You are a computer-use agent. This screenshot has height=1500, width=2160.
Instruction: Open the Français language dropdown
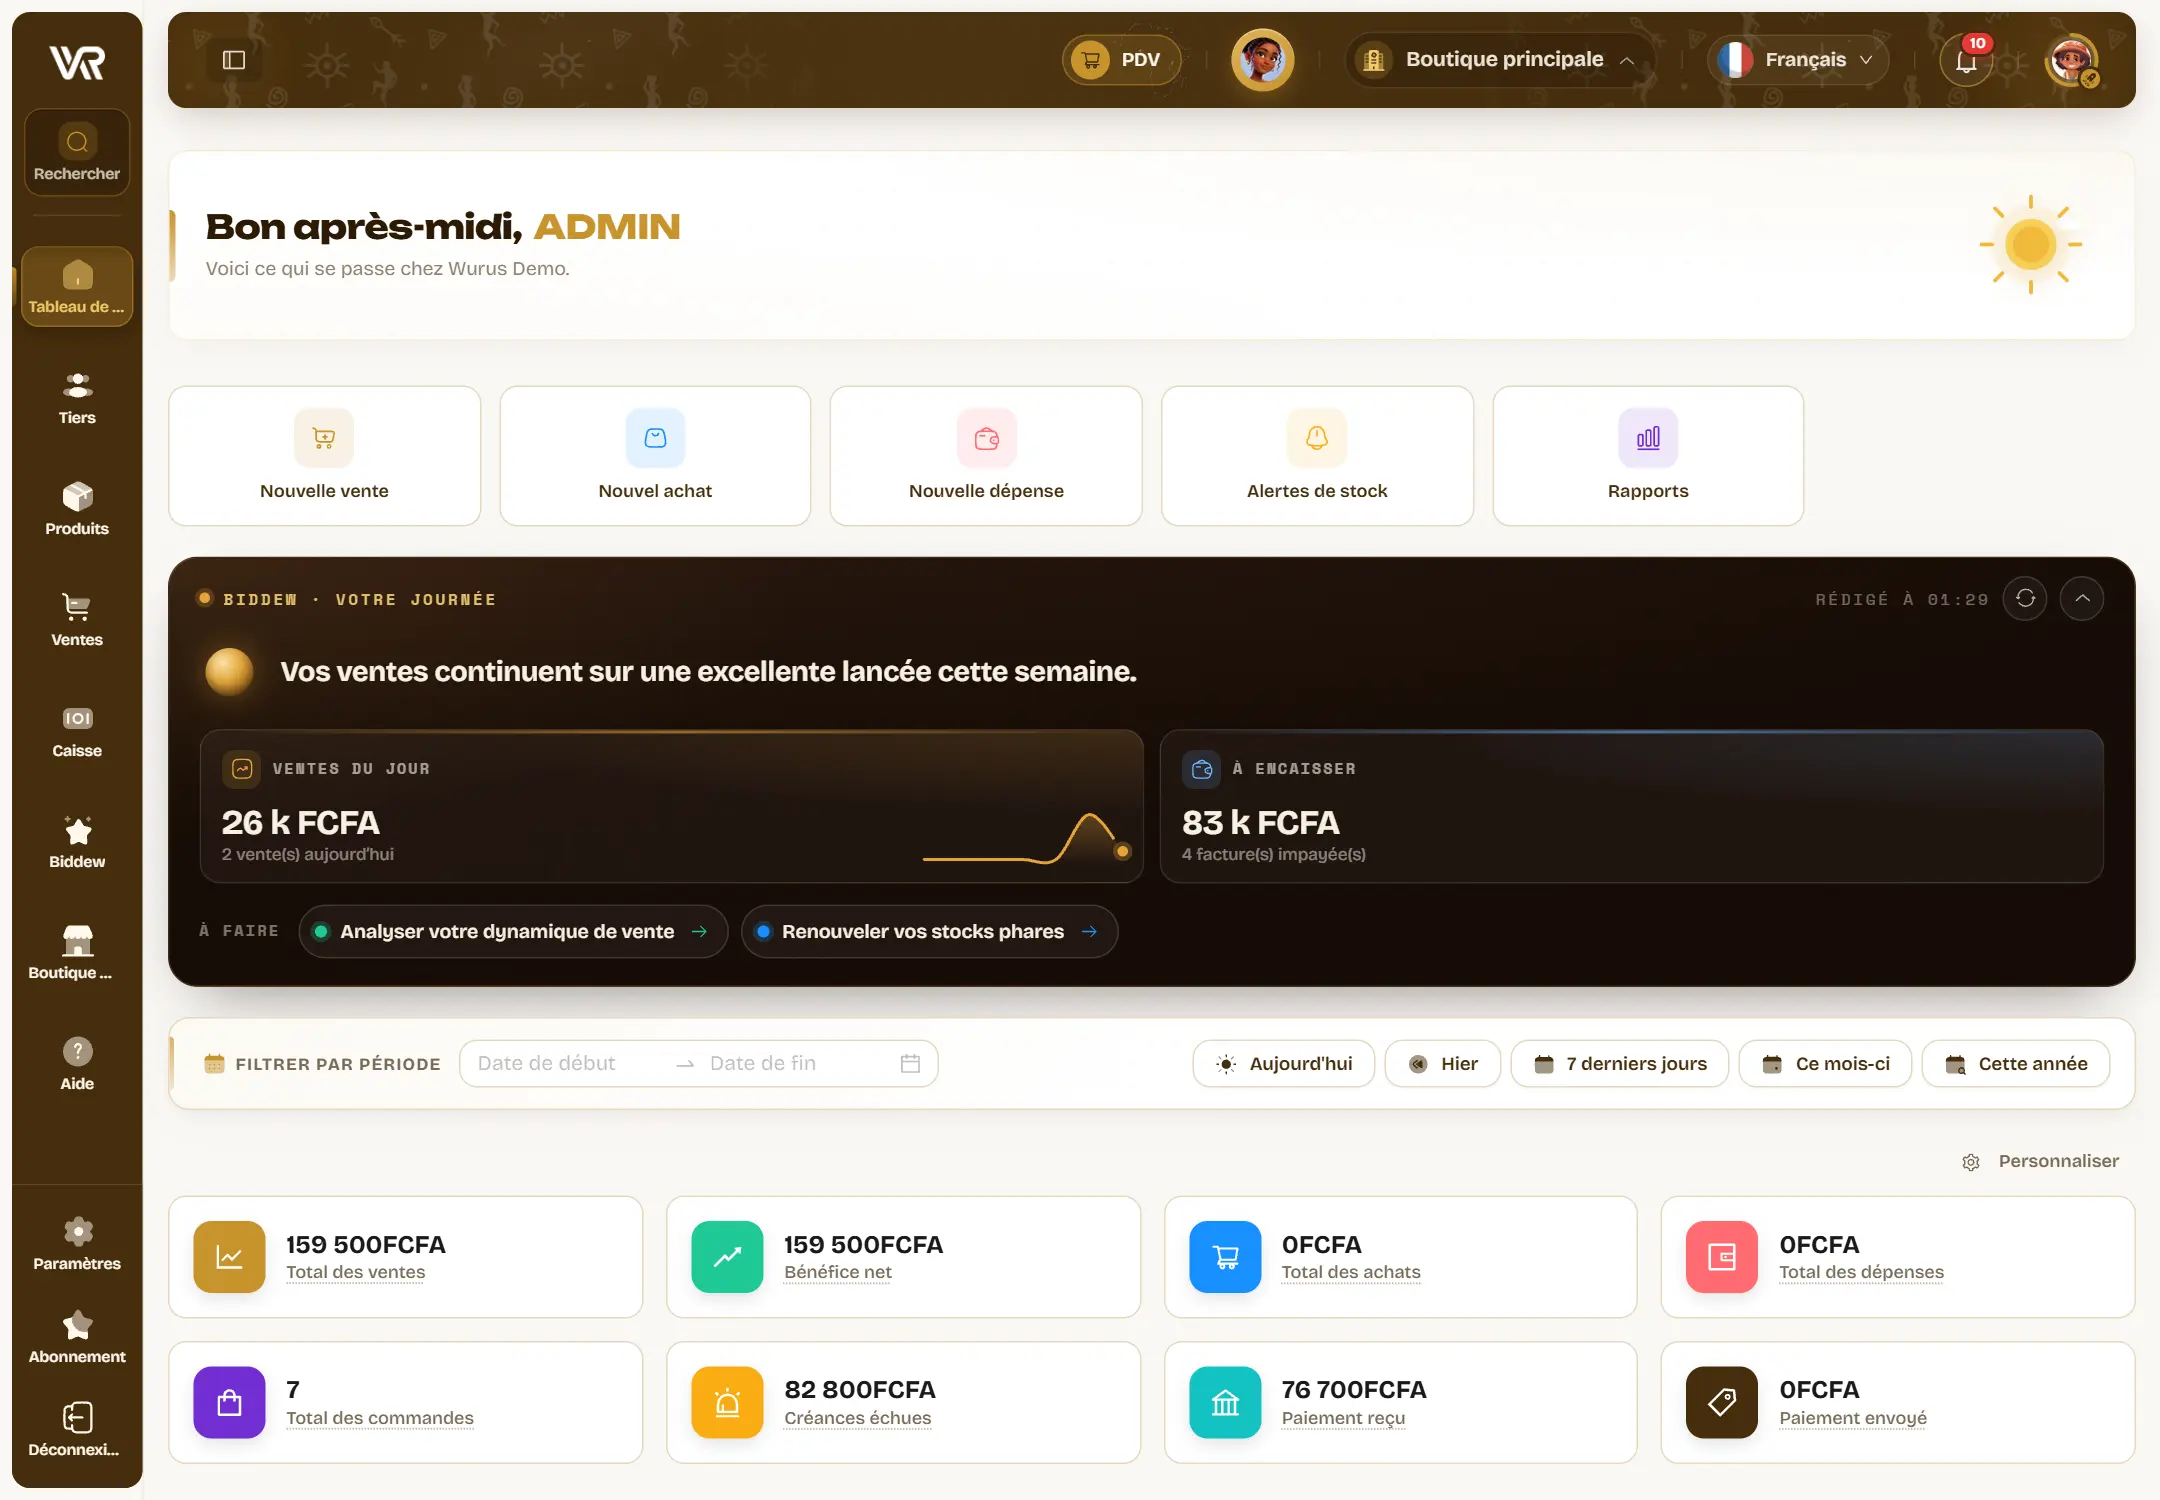(1797, 60)
